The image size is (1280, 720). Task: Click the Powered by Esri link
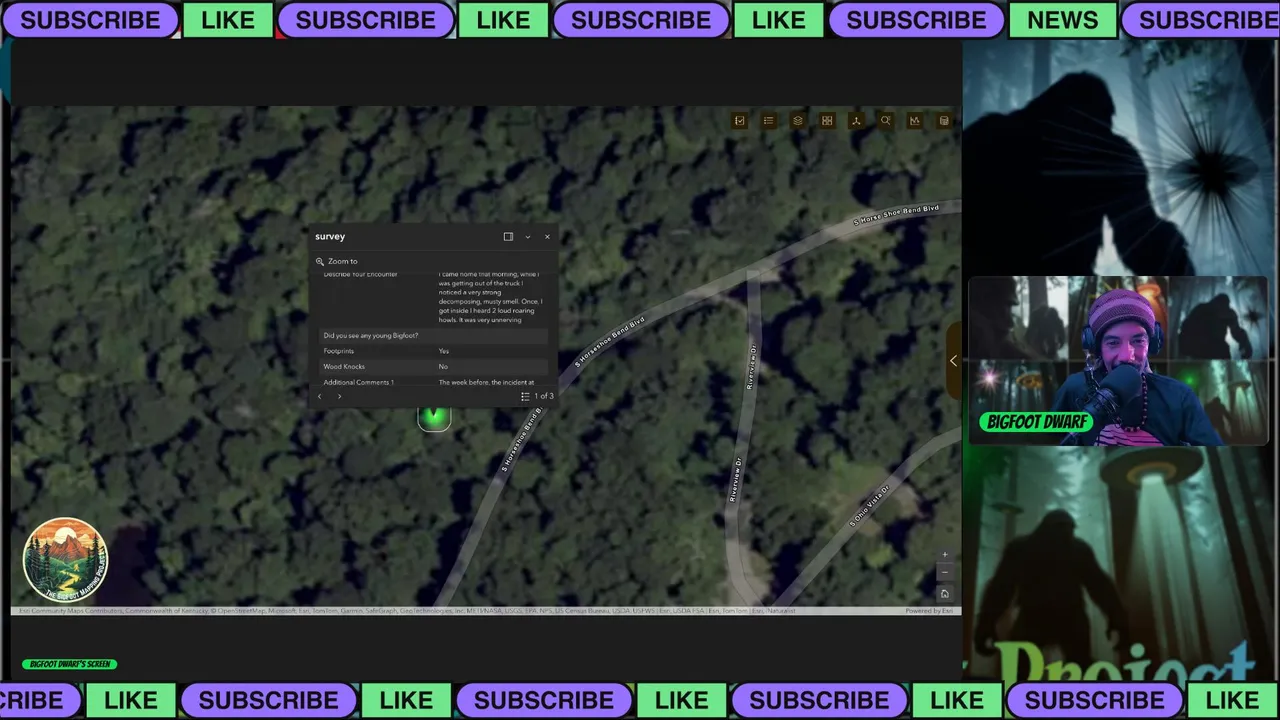click(x=929, y=611)
